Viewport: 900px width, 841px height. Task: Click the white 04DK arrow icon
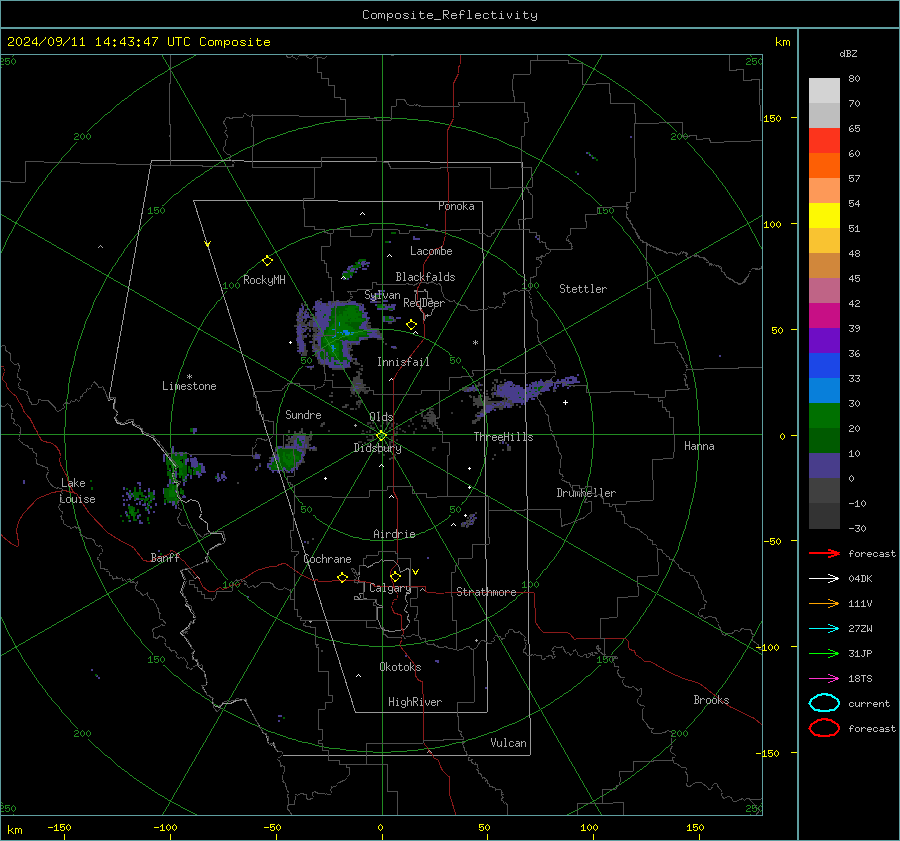[x=824, y=578]
